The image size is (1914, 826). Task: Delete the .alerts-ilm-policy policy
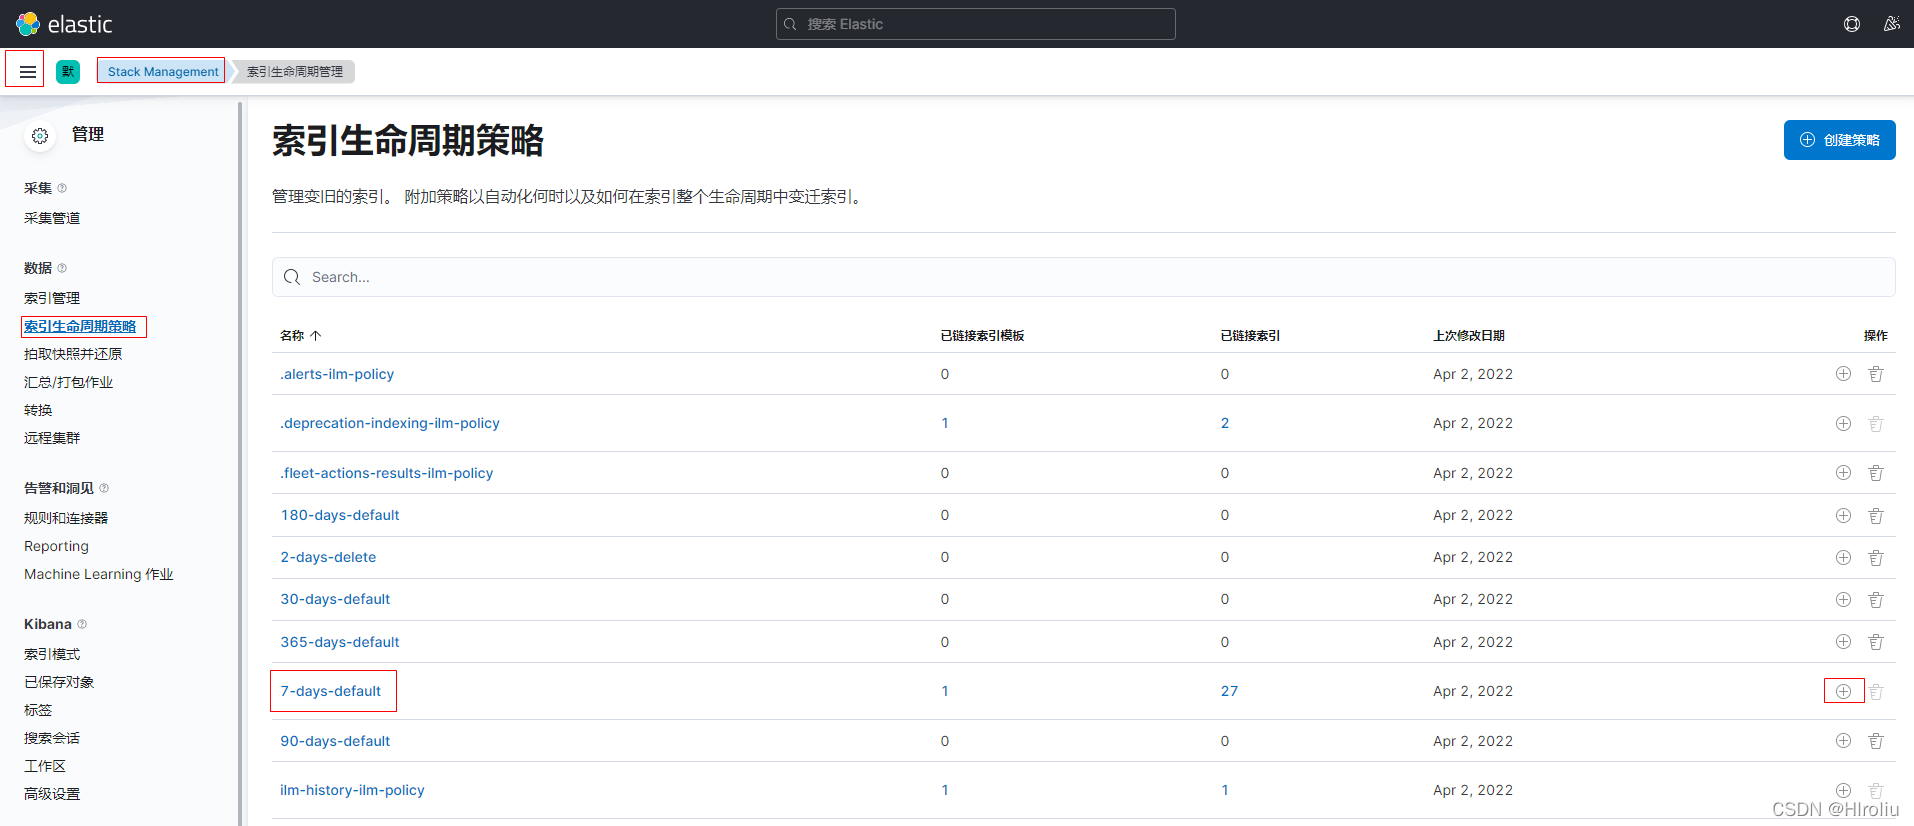pos(1876,374)
